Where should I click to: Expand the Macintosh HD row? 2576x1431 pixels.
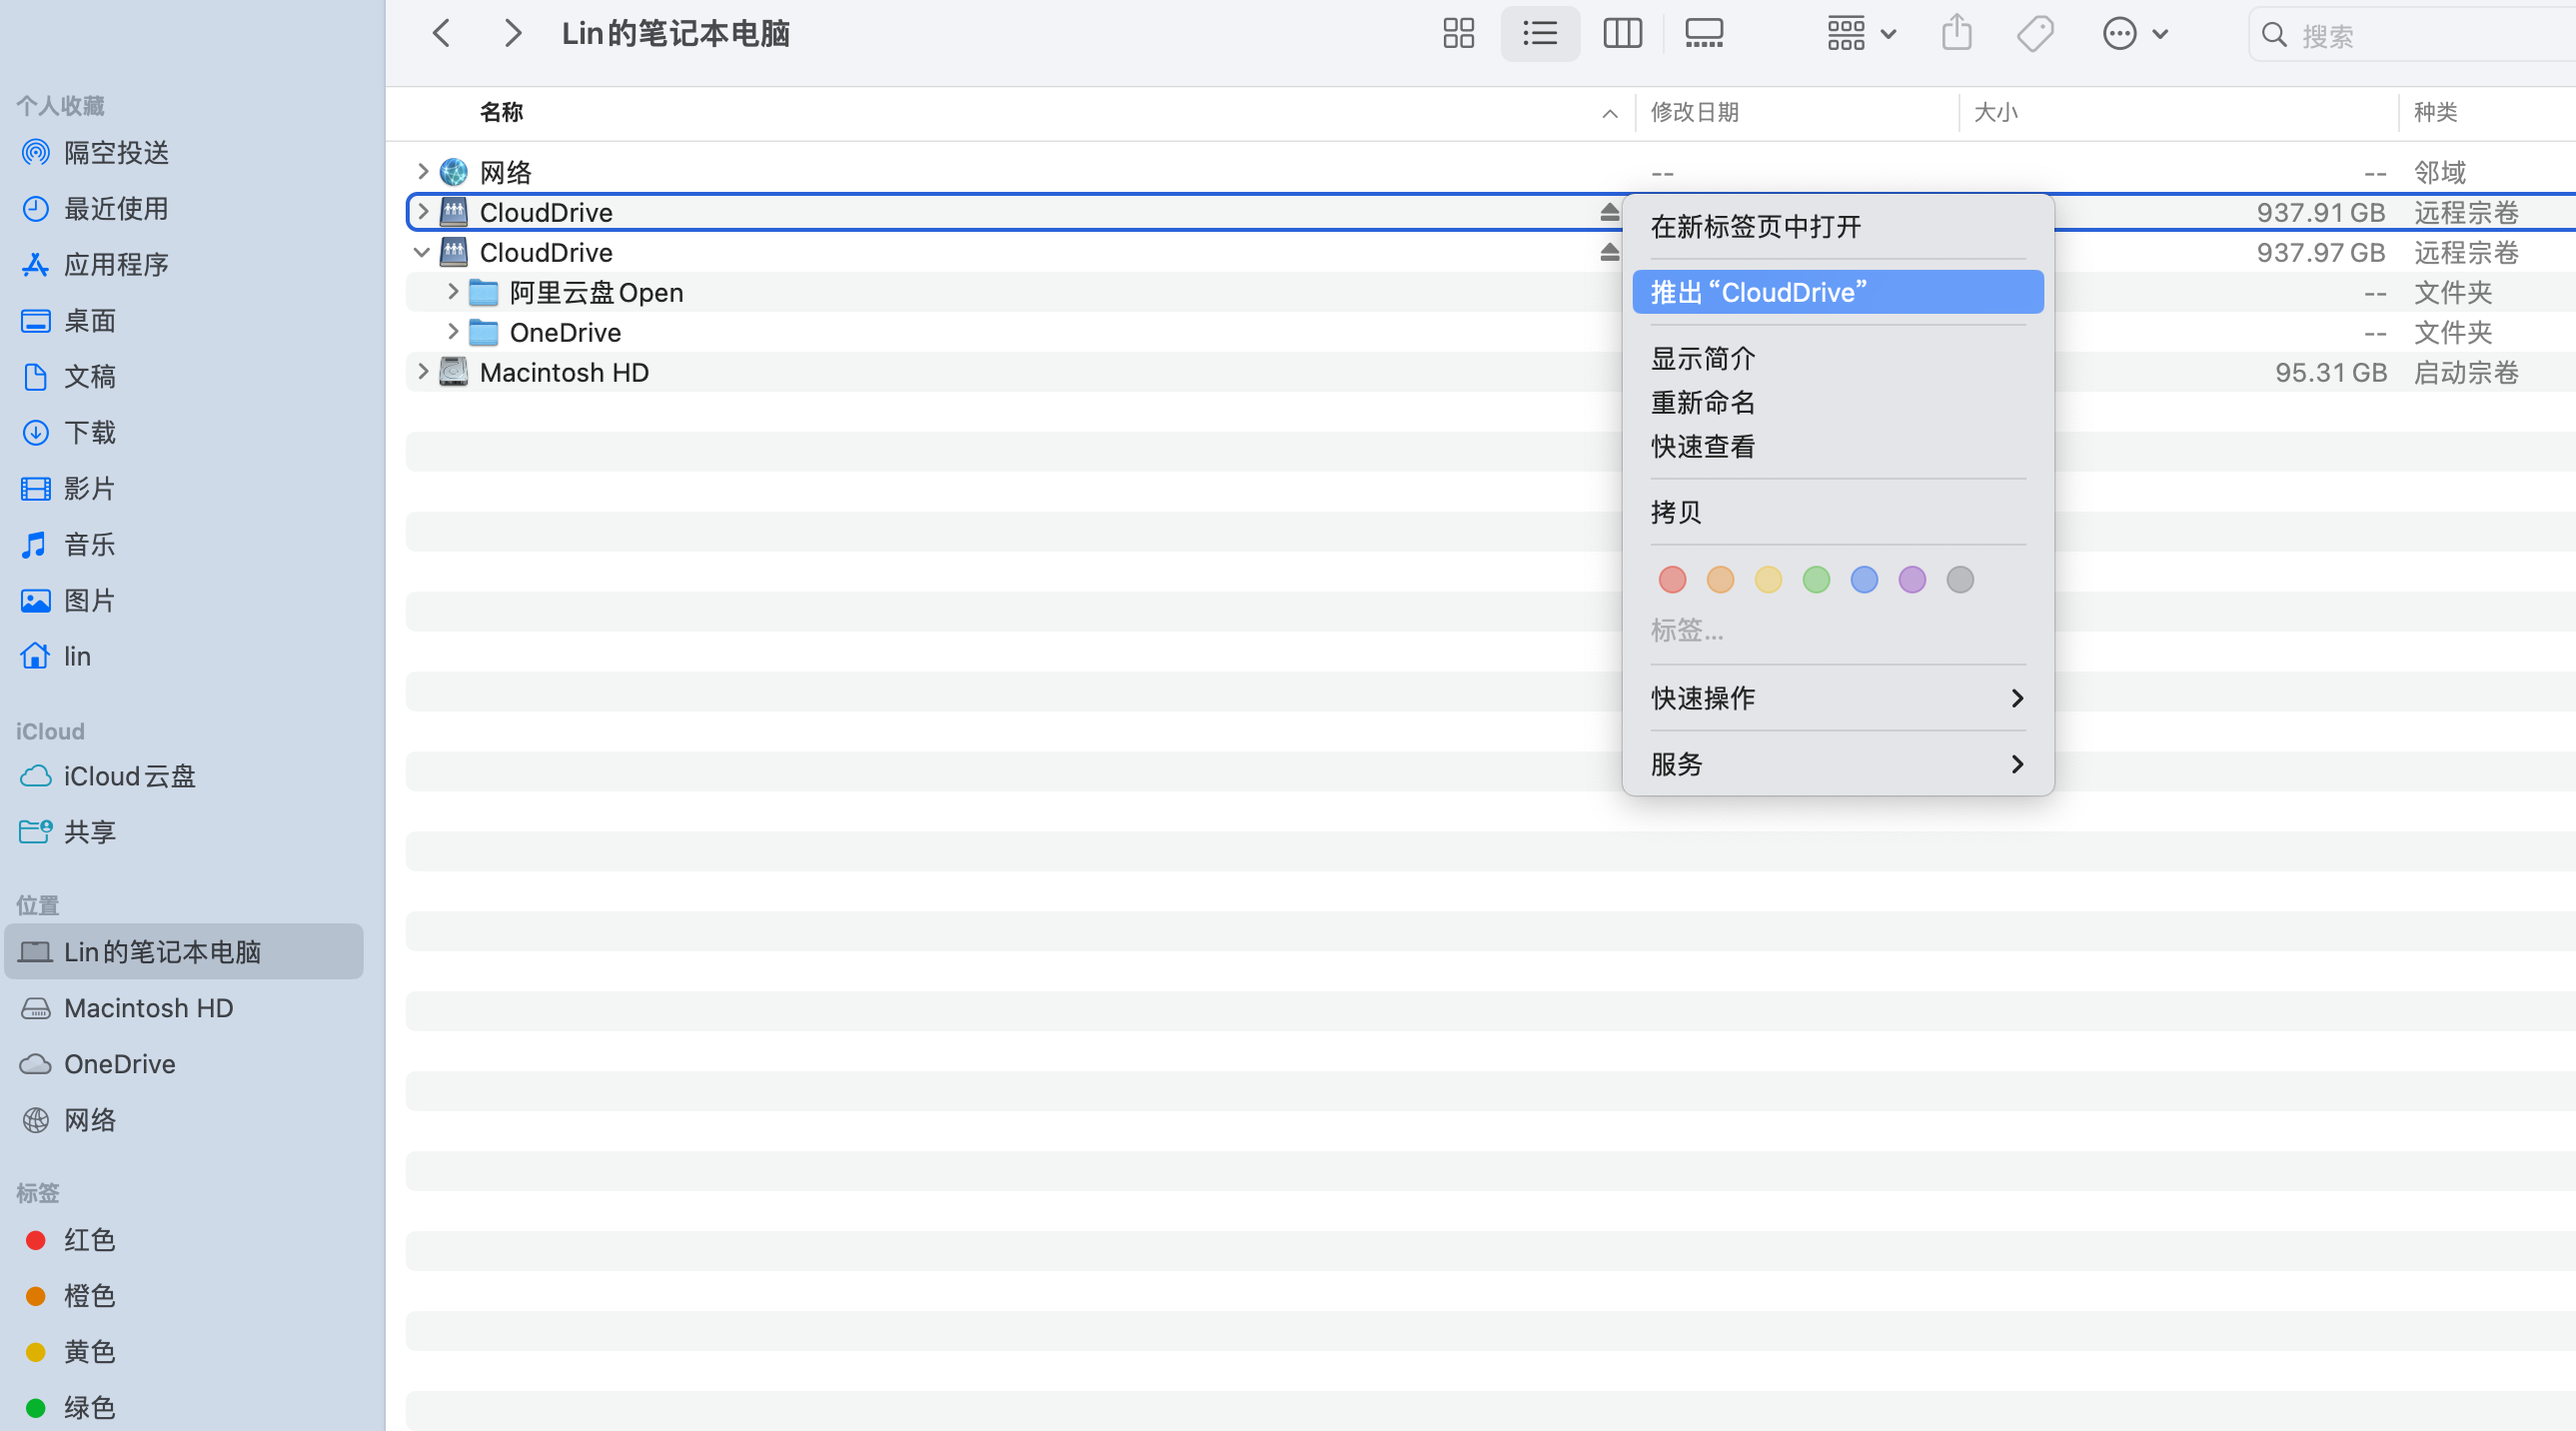pyautogui.click(x=422, y=372)
